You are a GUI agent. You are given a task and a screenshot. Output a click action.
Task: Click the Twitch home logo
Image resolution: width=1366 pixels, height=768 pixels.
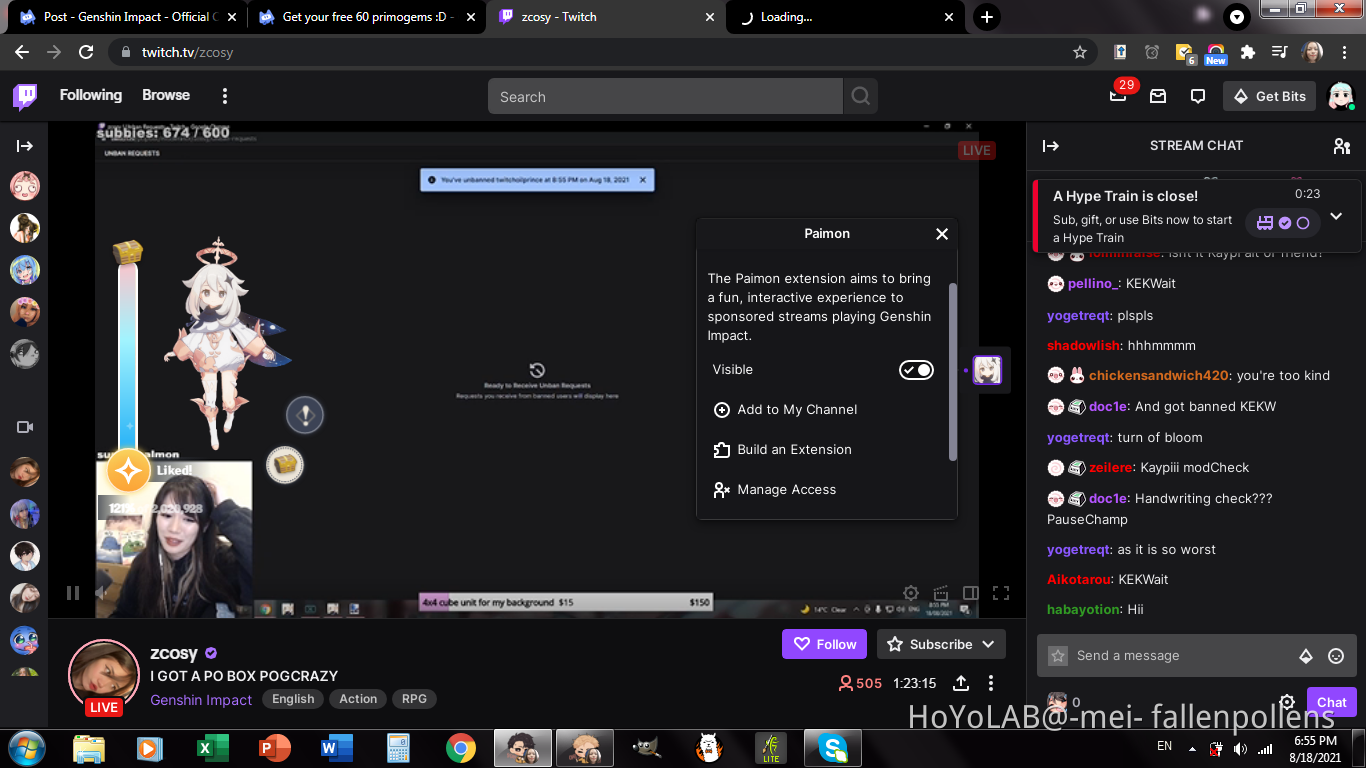[25, 96]
